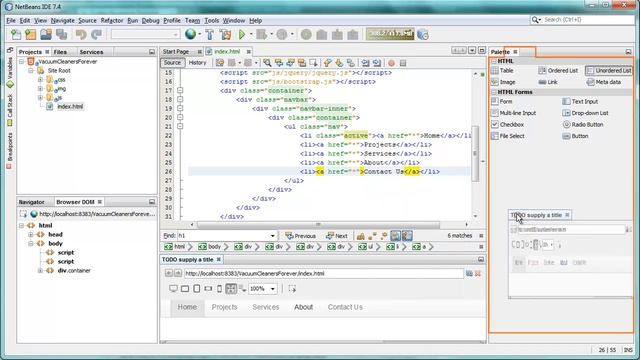Click the memory usage garbage collection bar

tap(390, 34)
